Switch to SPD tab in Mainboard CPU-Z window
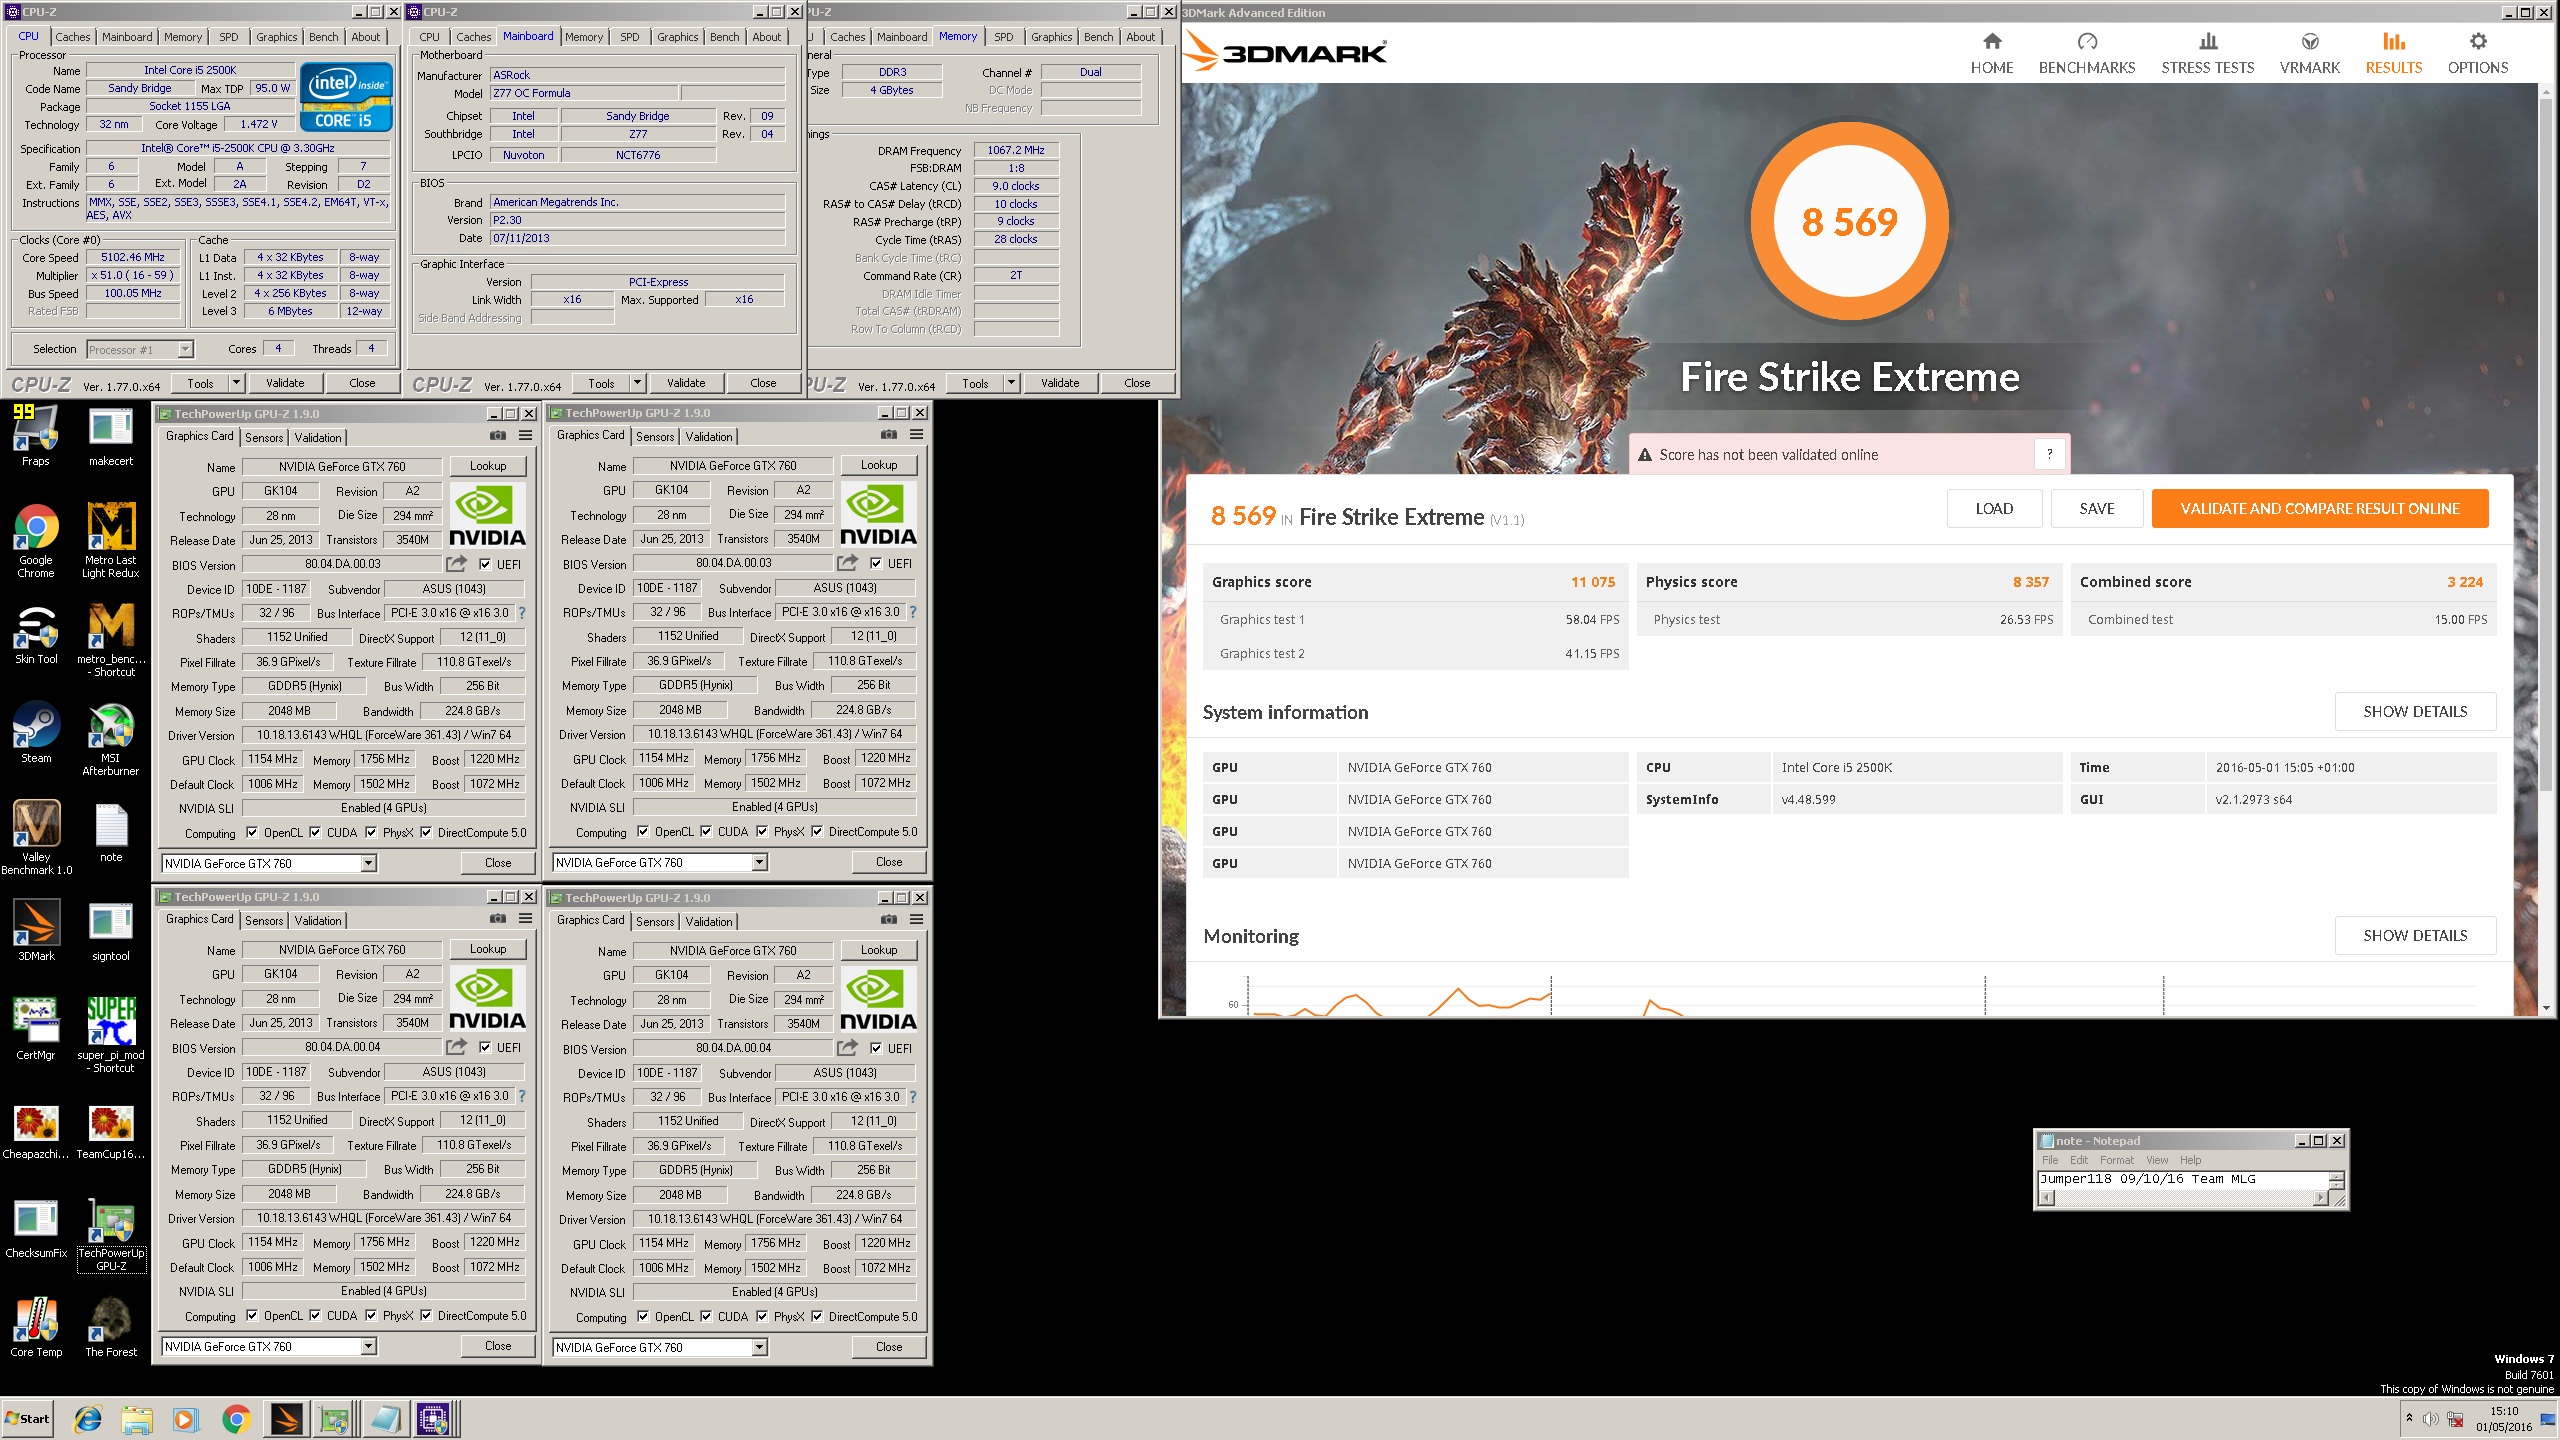This screenshot has width=2560, height=1440. pos(629,37)
